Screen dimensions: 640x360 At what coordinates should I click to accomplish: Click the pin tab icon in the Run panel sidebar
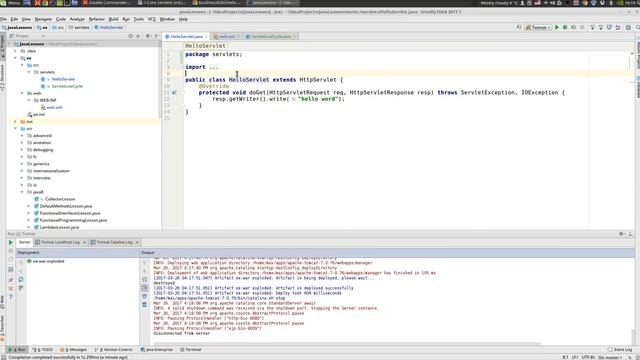point(11,280)
